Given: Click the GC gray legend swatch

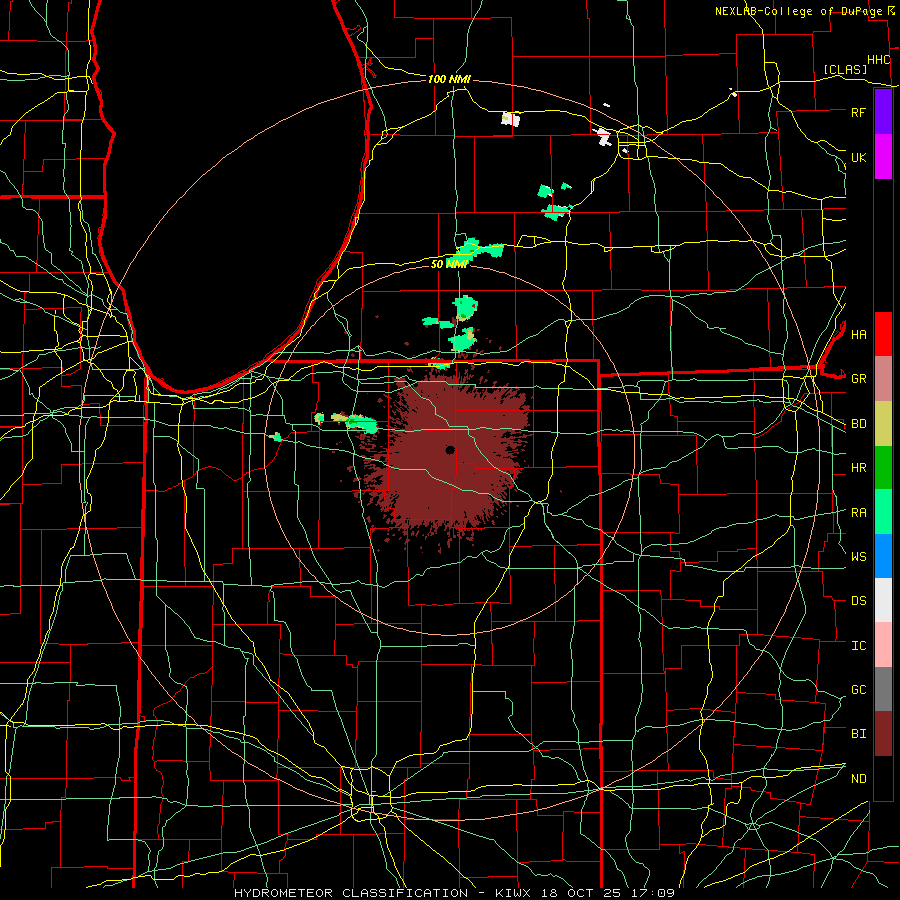Looking at the screenshot, I should point(883,689).
